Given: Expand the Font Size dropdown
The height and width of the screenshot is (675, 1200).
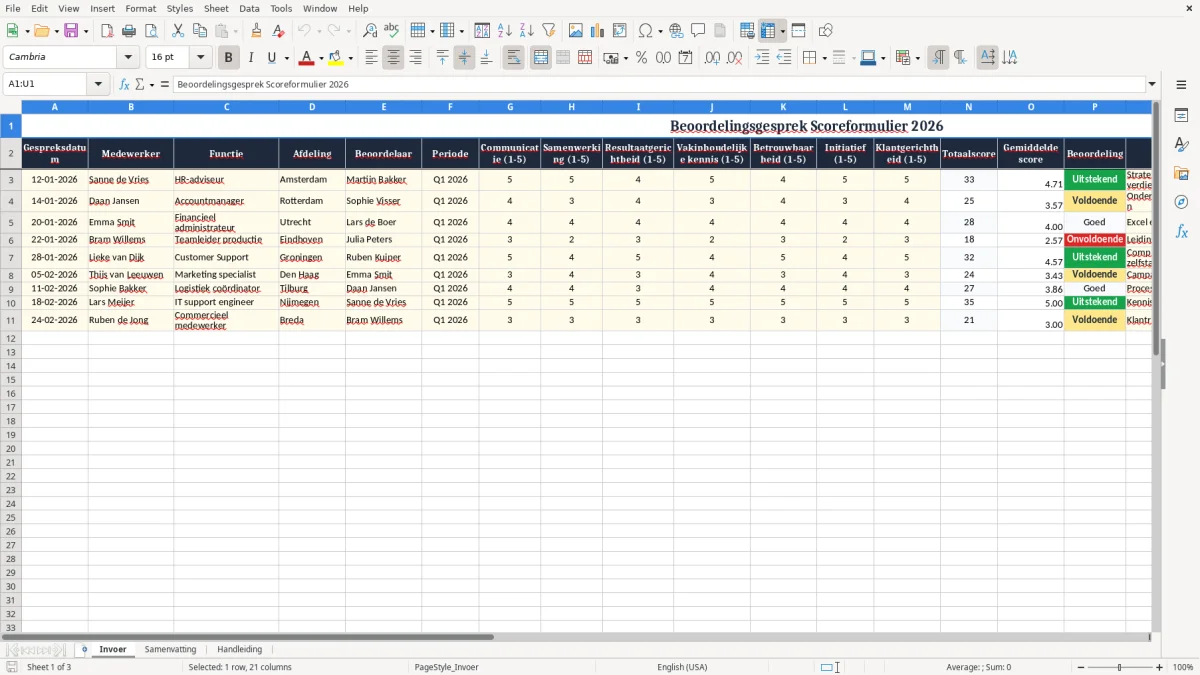Looking at the screenshot, I should coord(200,58).
